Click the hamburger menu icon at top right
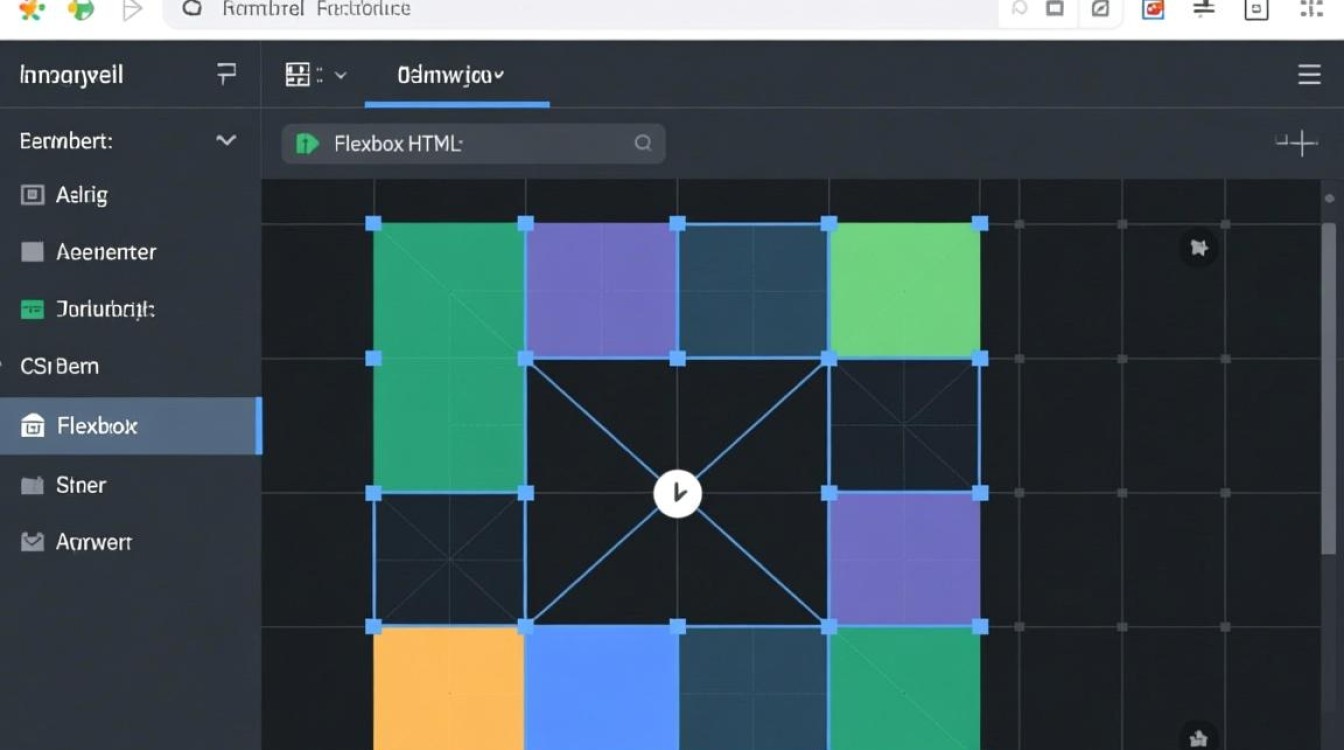 [x=1309, y=75]
